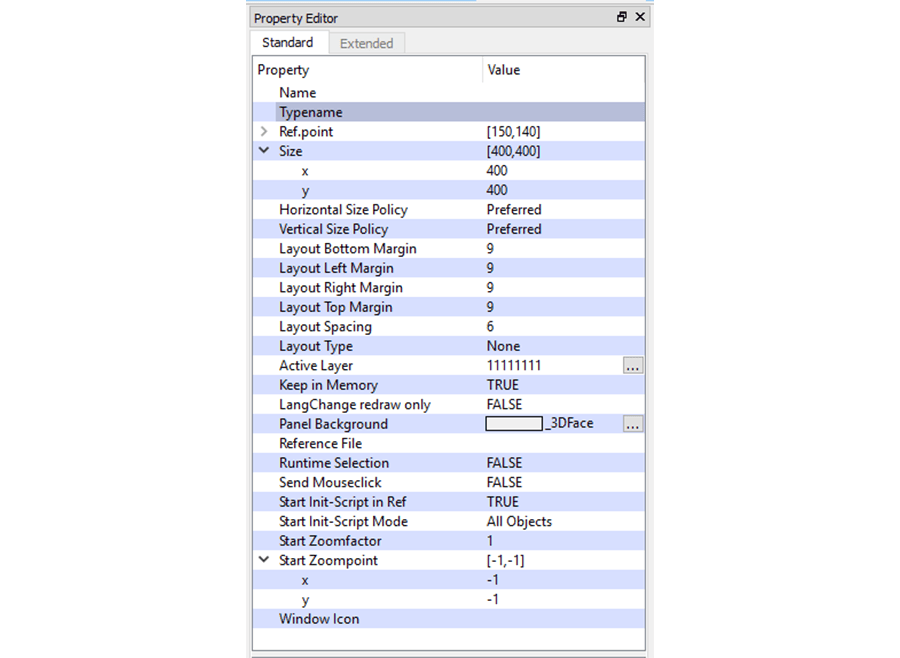Viewport: 900px width, 658px height.
Task: Select Start Init-Script Mode value
Action: [x=519, y=521]
